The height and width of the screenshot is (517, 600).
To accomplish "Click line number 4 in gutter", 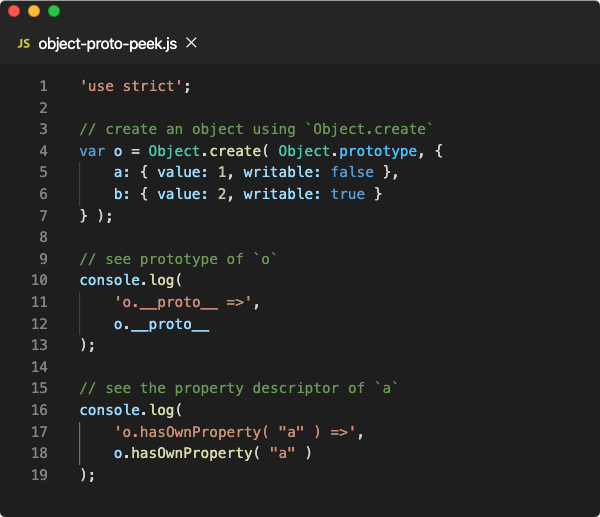I will [x=44, y=151].
